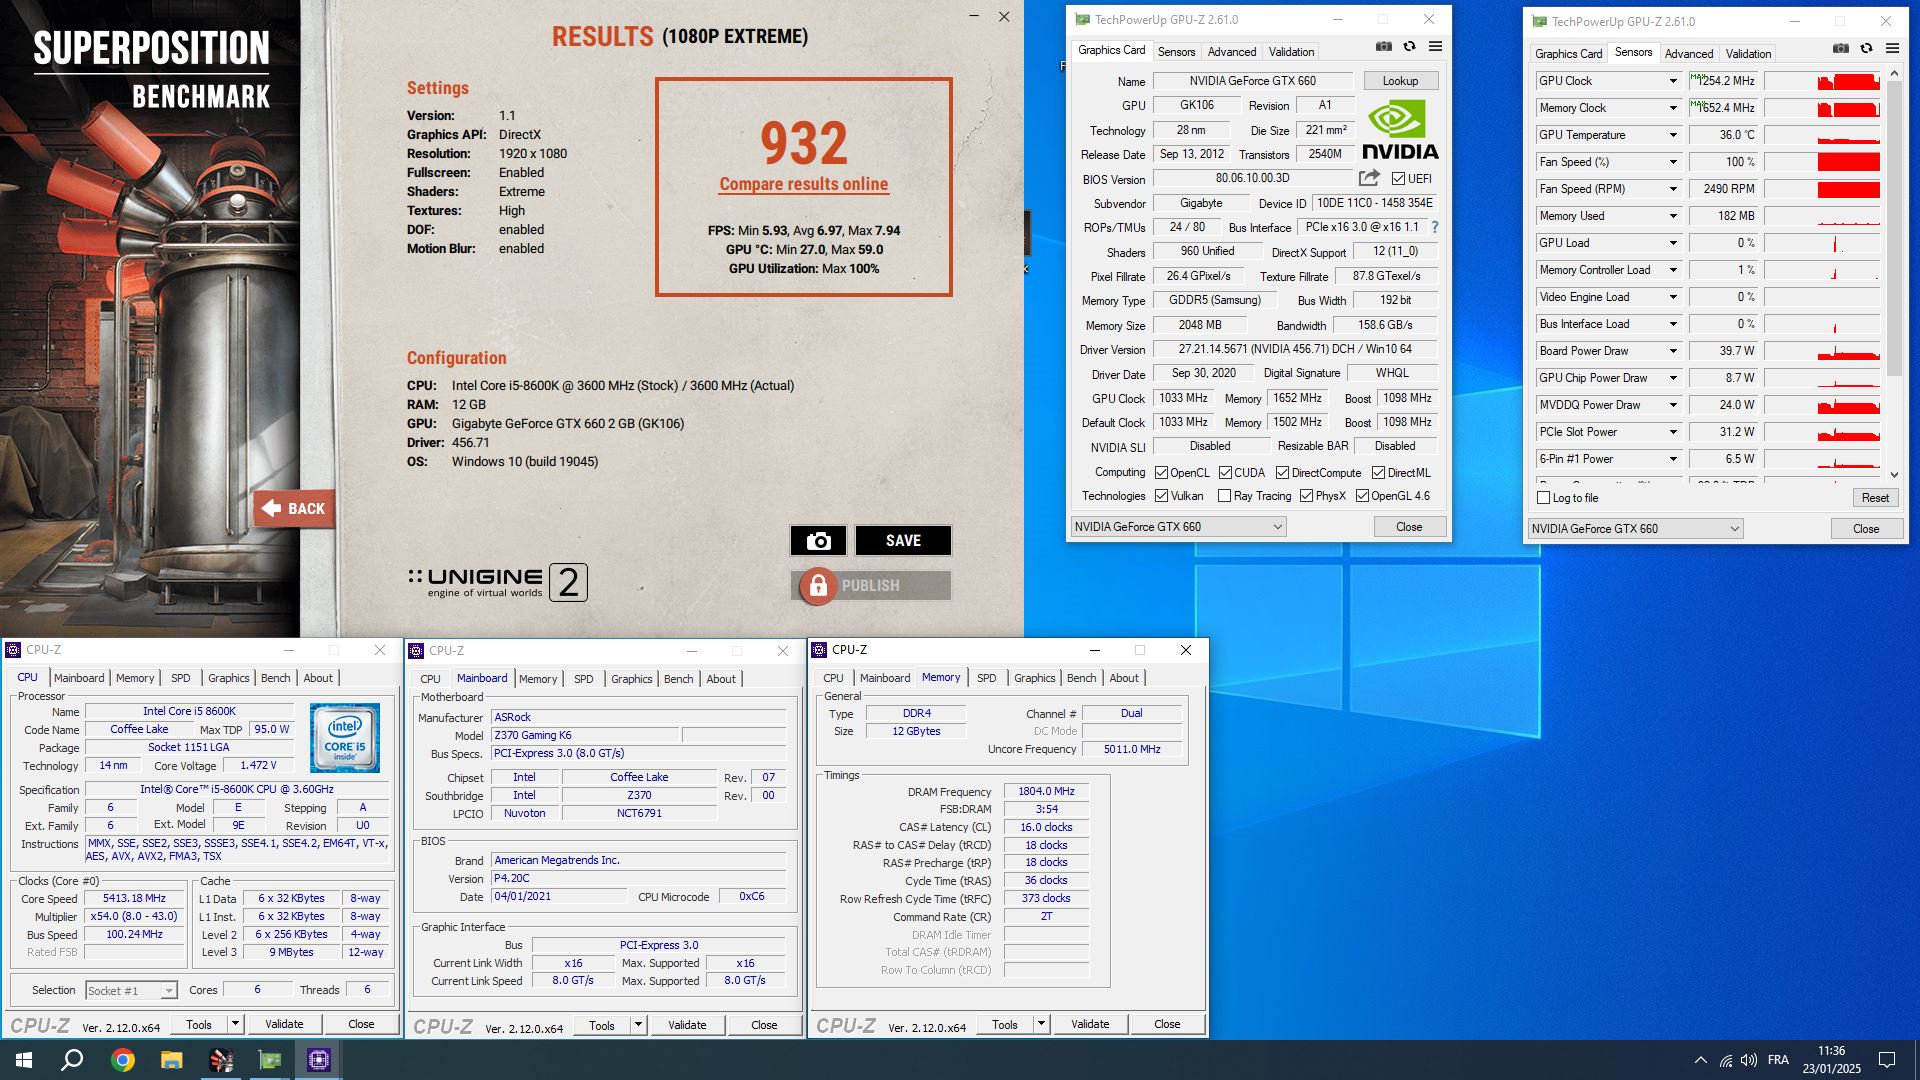Screen dimensions: 1920x1080
Task: Click the Bus Interface question mark icon
Action: click(1434, 227)
